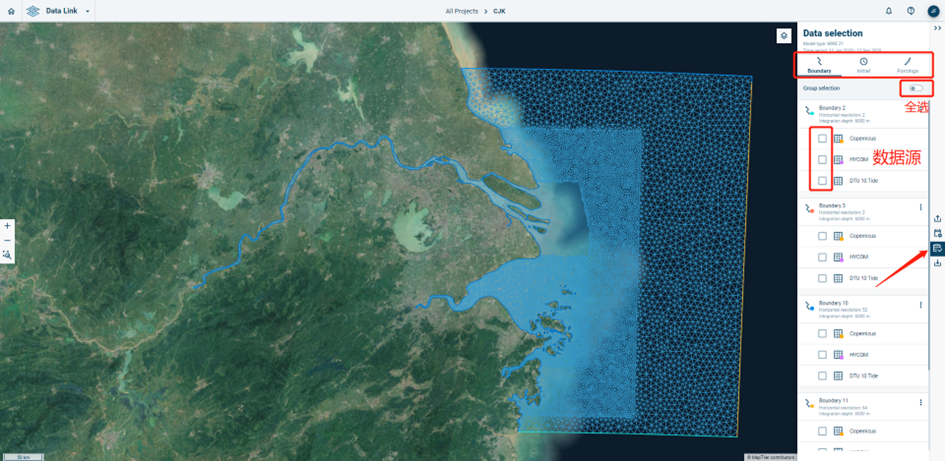The width and height of the screenshot is (945, 461).
Task: Click HYCOM grid icon in Boundary 10
Action: (838, 355)
